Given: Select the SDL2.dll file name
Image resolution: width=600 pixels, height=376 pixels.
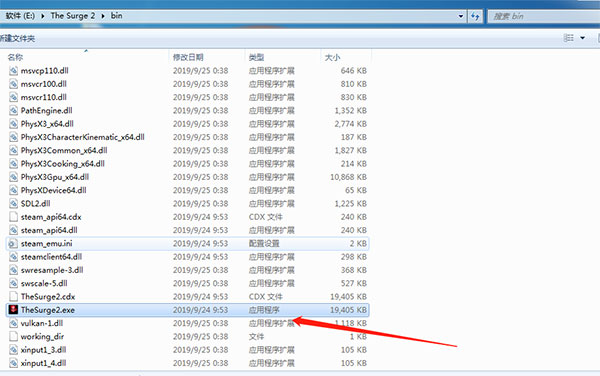Looking at the screenshot, I should tap(36, 203).
